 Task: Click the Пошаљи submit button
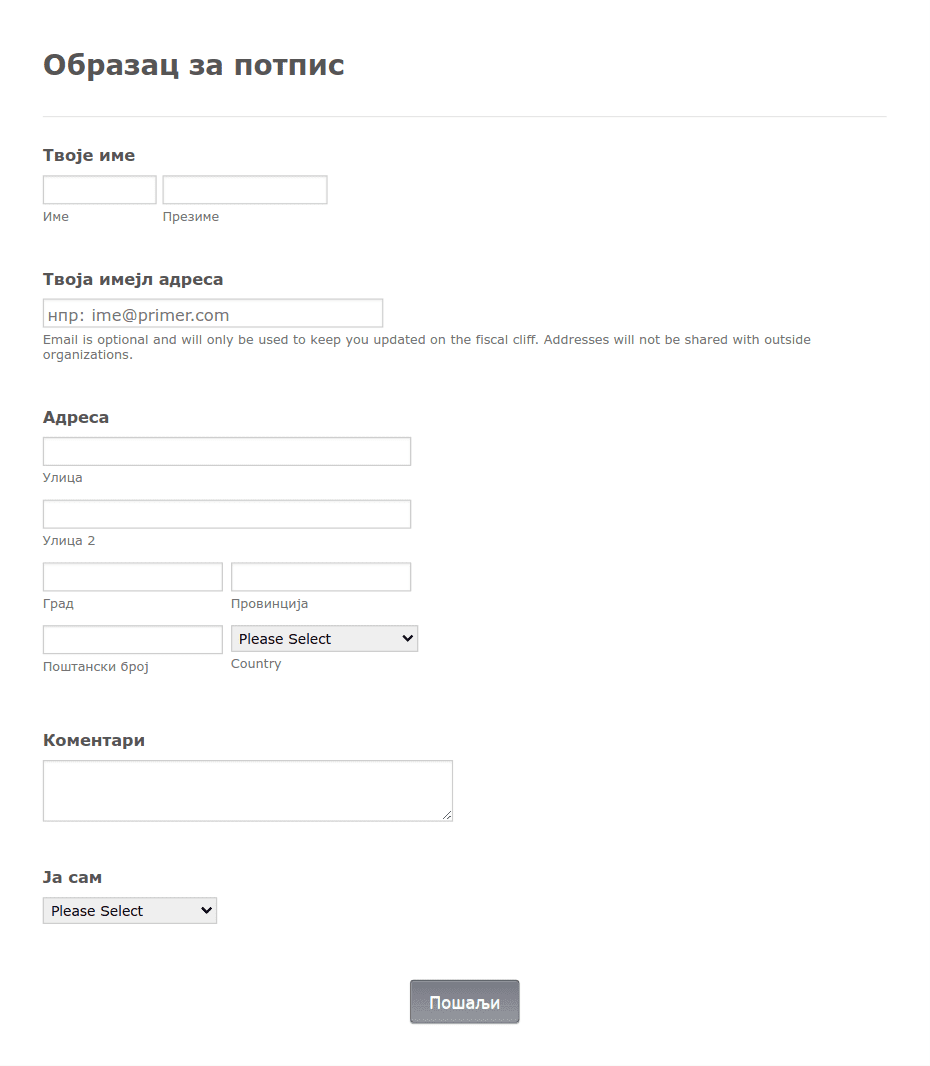[464, 1002]
